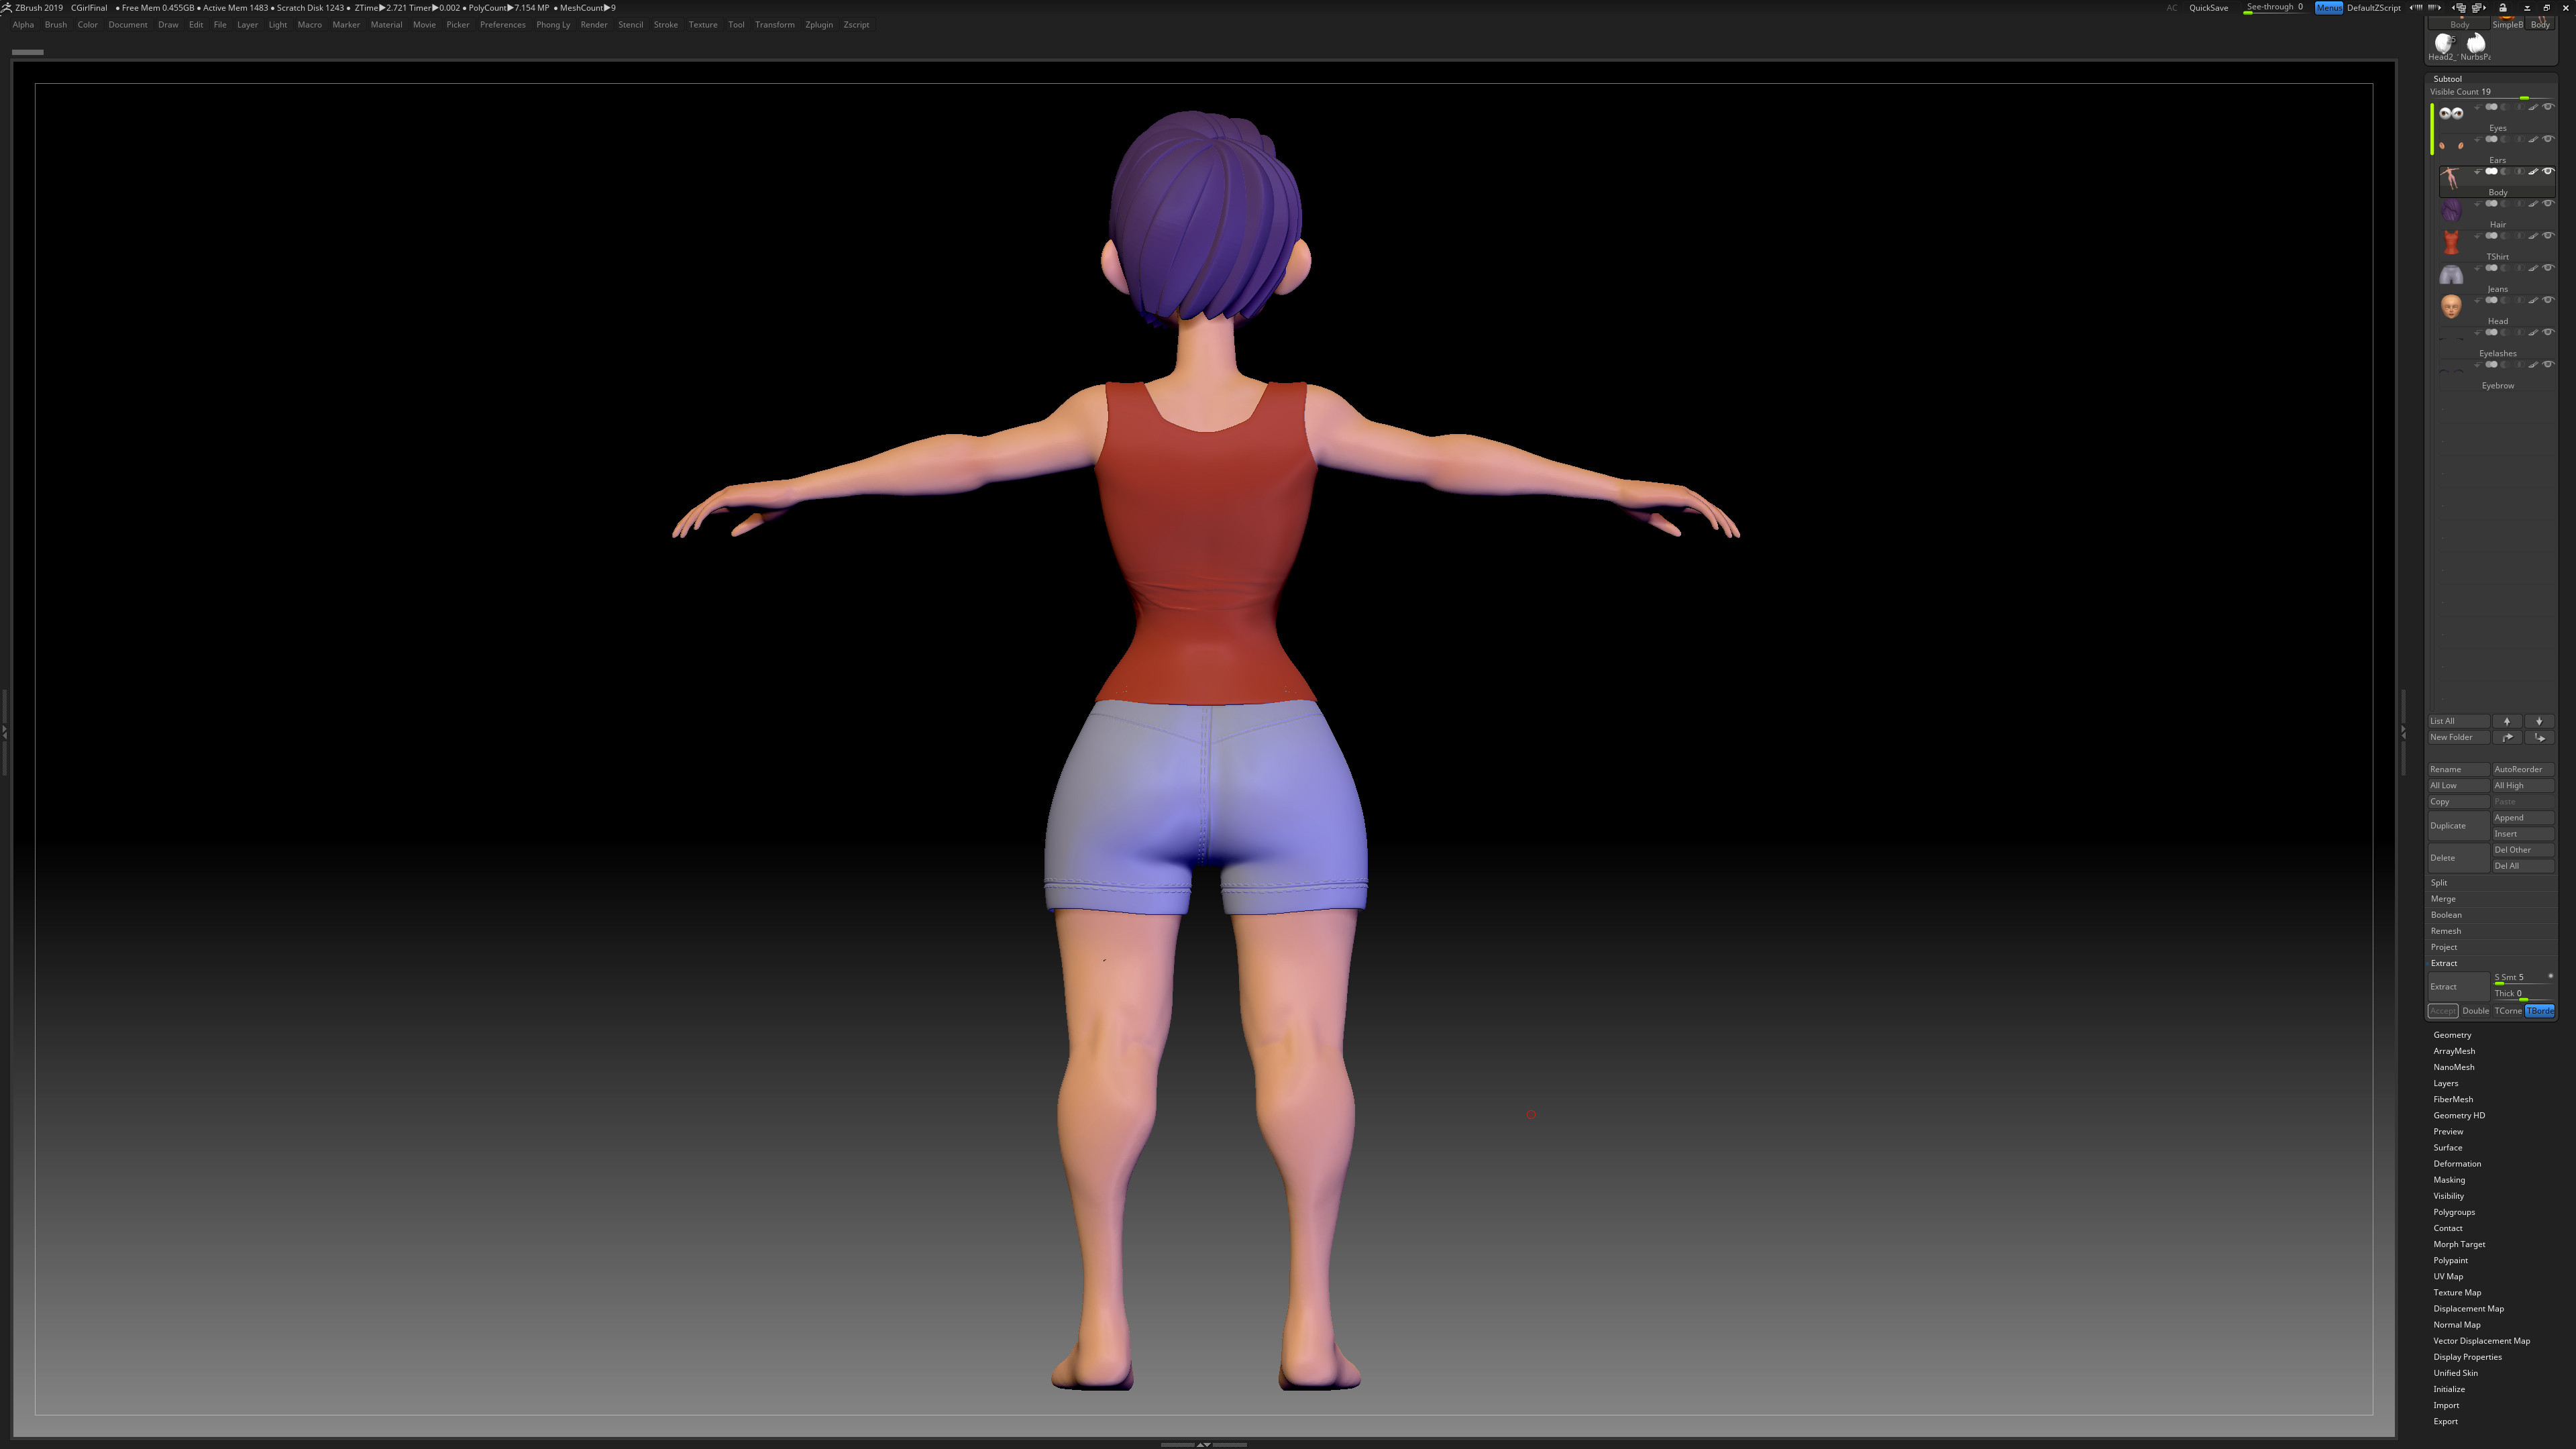Expand the Split section
This screenshot has height=1449, width=2576.
click(2439, 883)
